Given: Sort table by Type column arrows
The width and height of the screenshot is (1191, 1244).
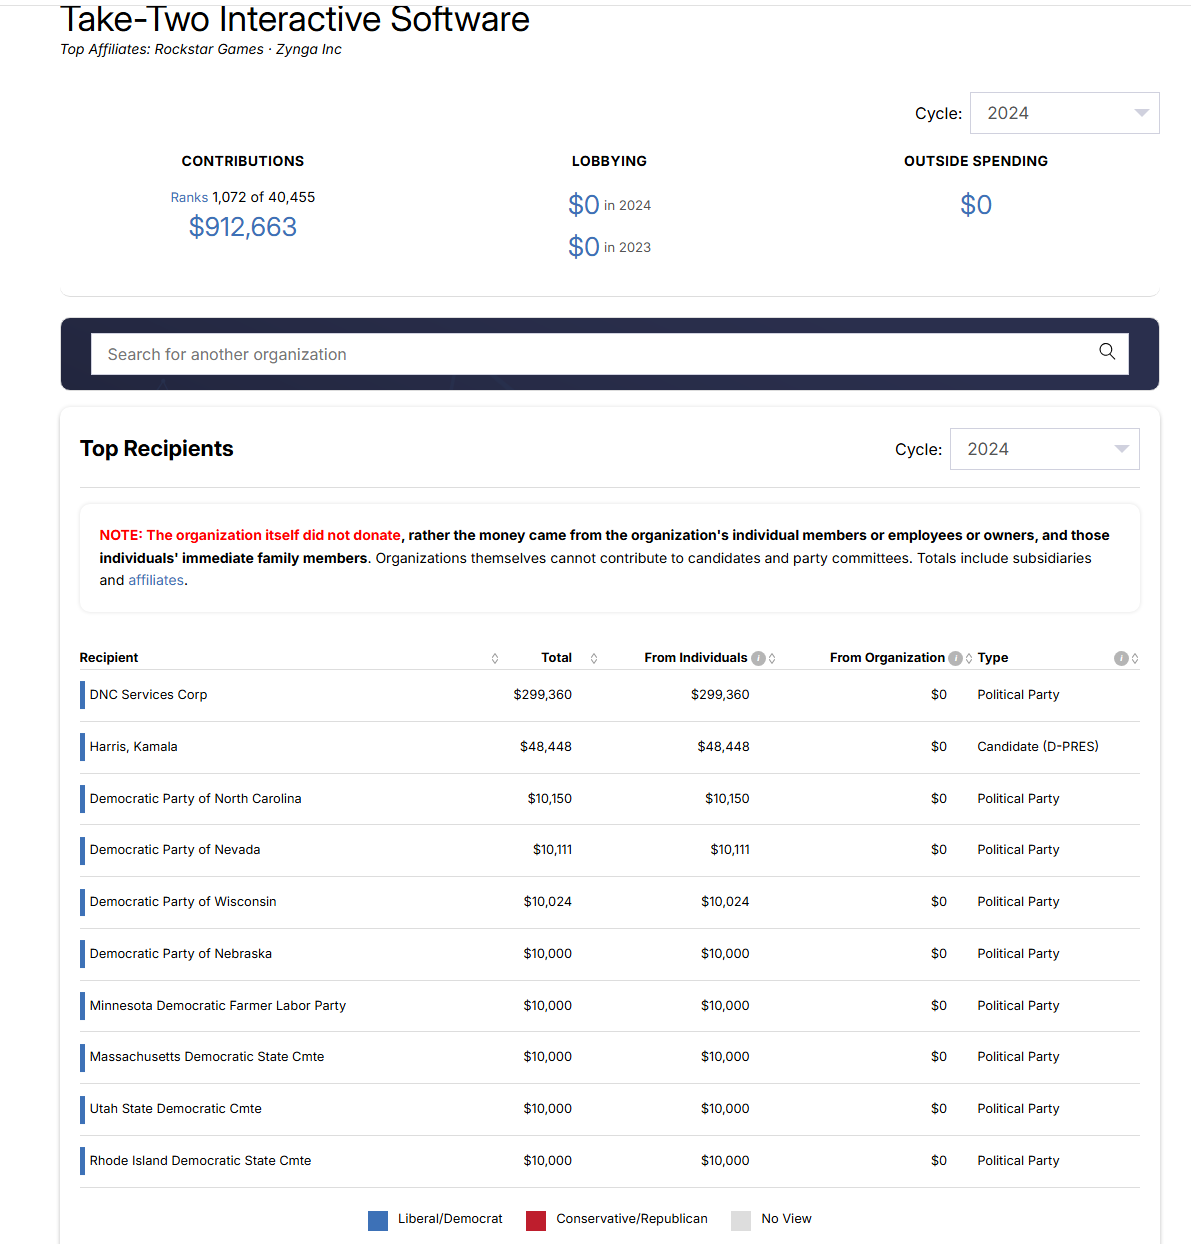Looking at the screenshot, I should pos(1135,658).
